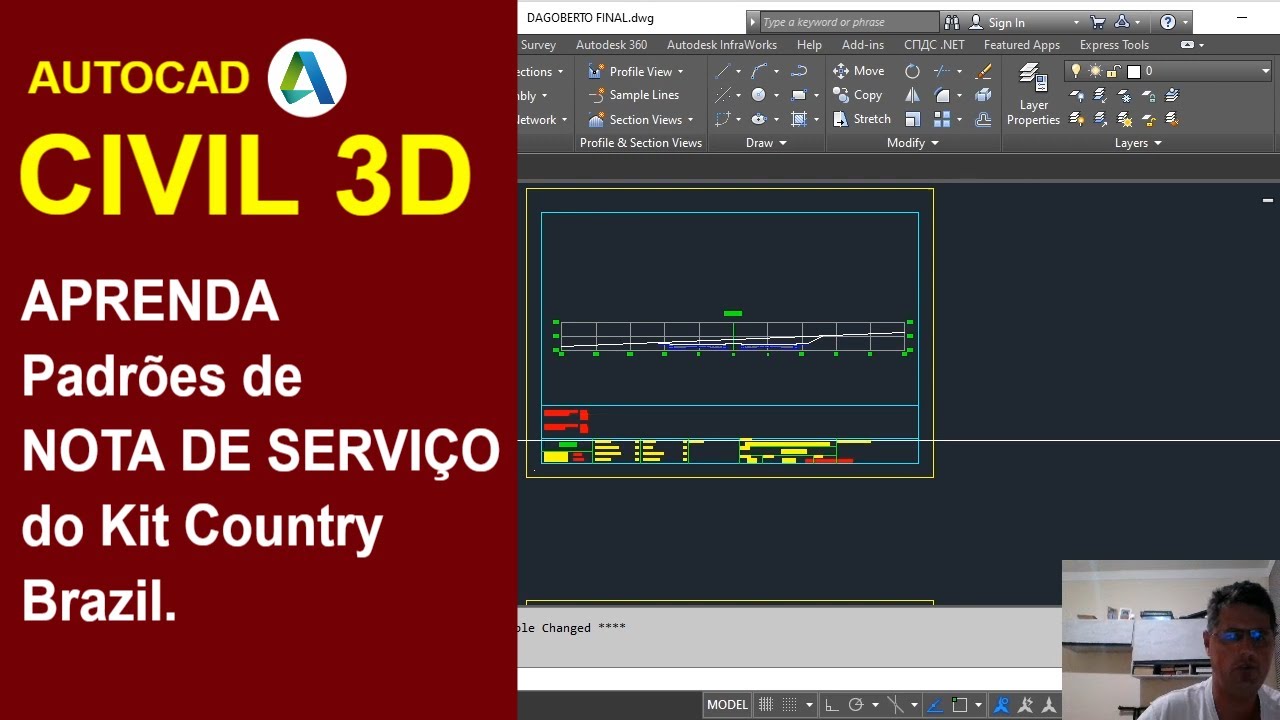
Task: Open the object snap settings dropdown arrow
Action: 978,705
